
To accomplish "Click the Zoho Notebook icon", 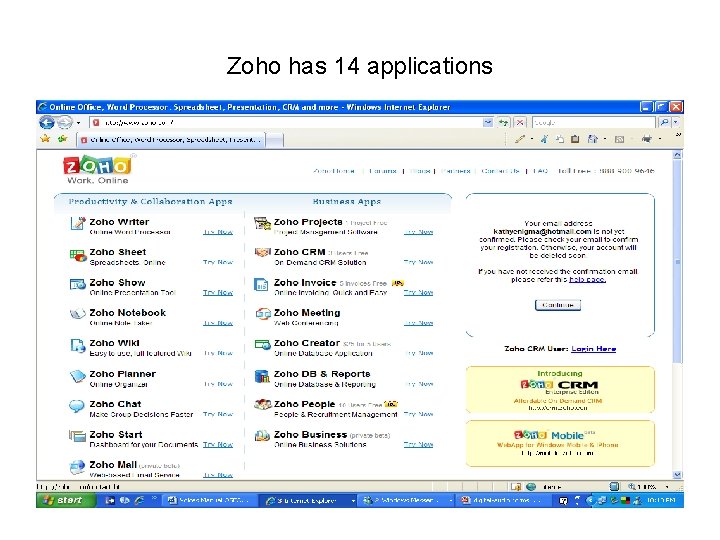I will point(78,315).
